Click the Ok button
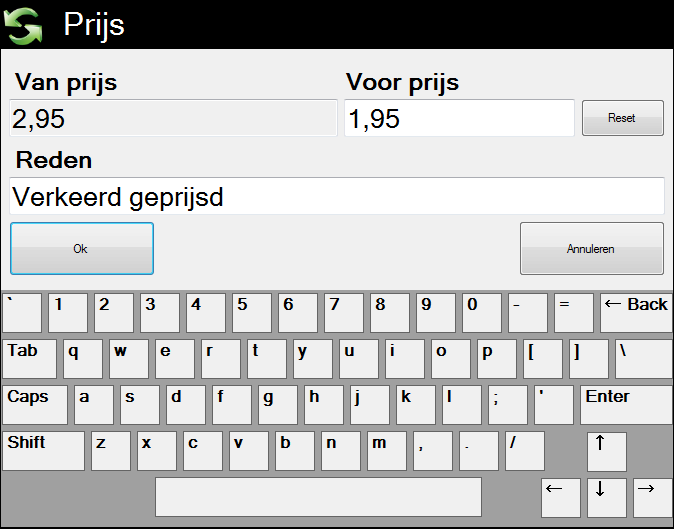Screen dimensions: 674x530 pos(82,248)
